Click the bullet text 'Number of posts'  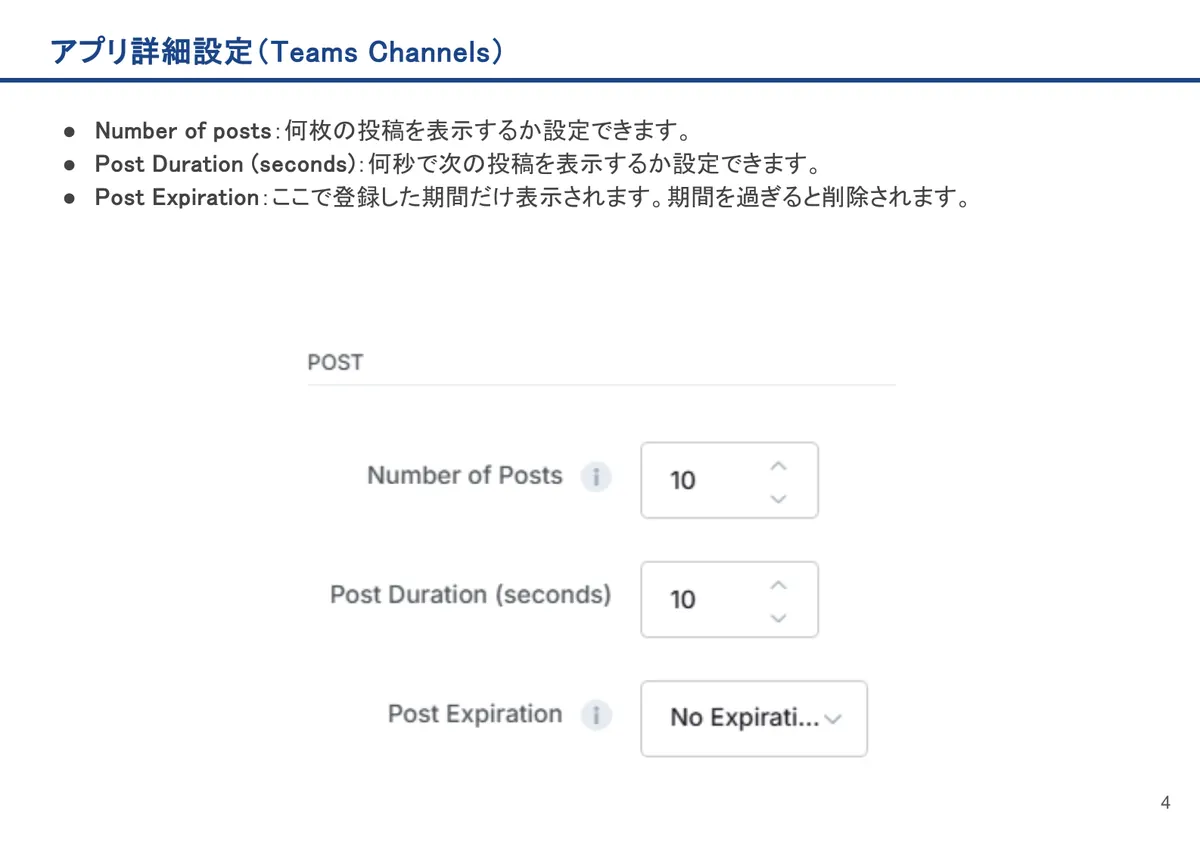[x=183, y=131]
